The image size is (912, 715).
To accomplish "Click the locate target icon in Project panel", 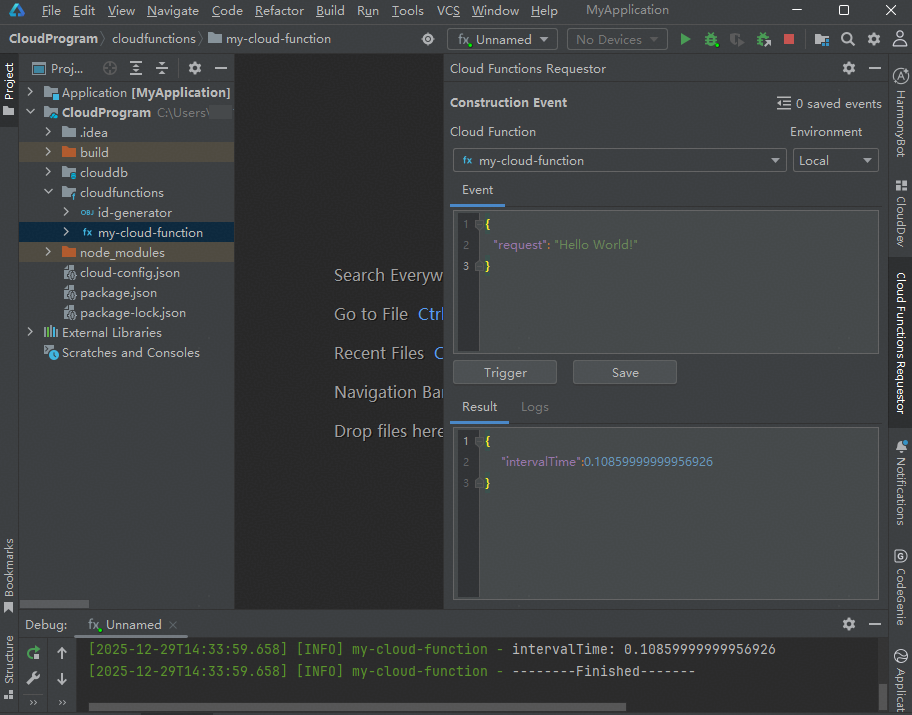I will 110,68.
